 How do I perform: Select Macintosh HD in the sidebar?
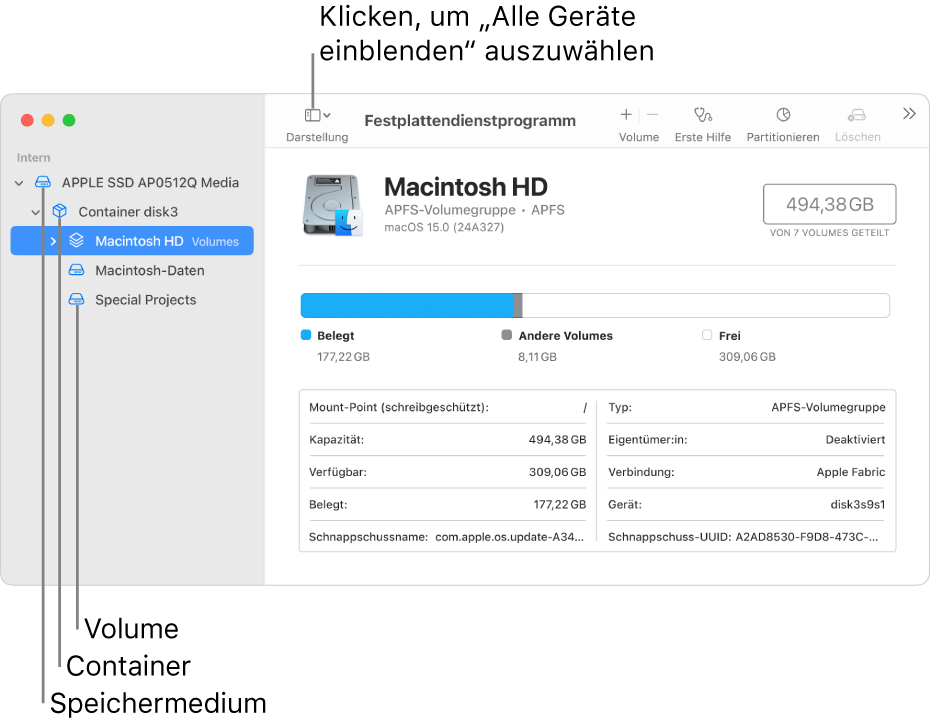[132, 241]
